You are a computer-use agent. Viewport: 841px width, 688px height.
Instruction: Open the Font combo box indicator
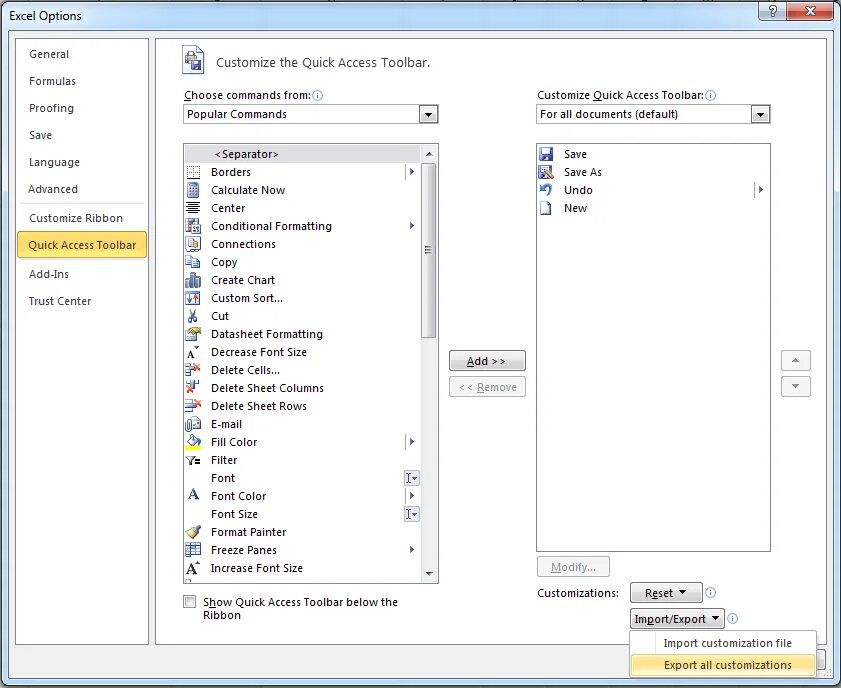[x=411, y=478]
